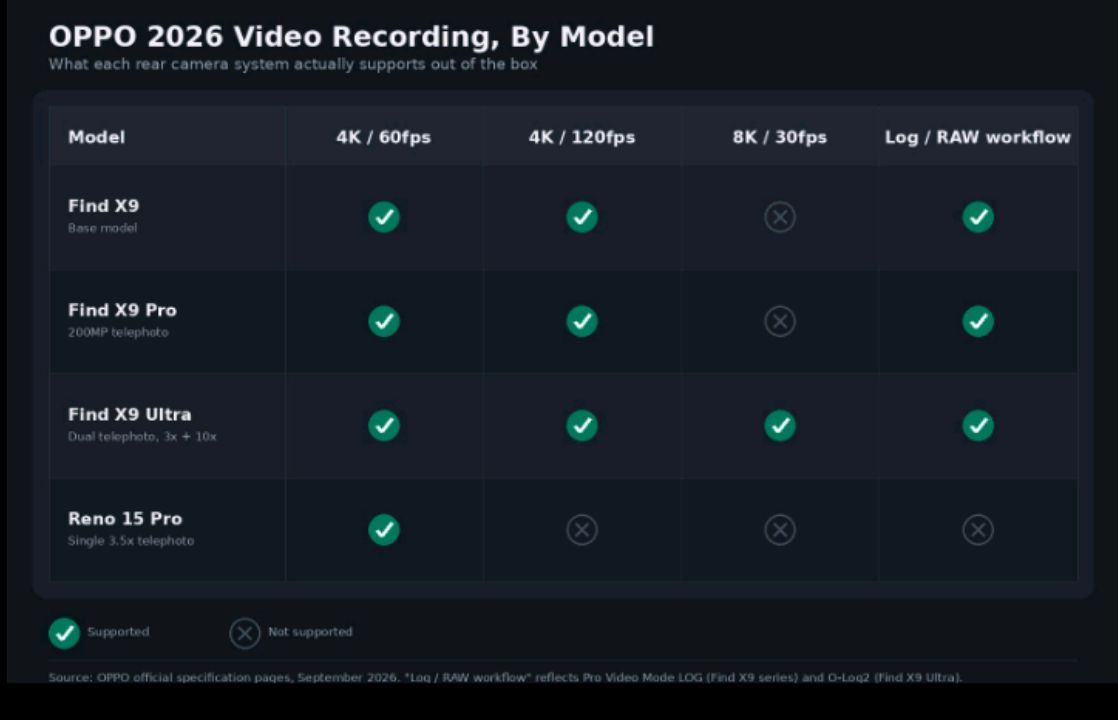This screenshot has height=720, width=1118.
Task: Click the Base model subtitle
Action: click(103, 228)
